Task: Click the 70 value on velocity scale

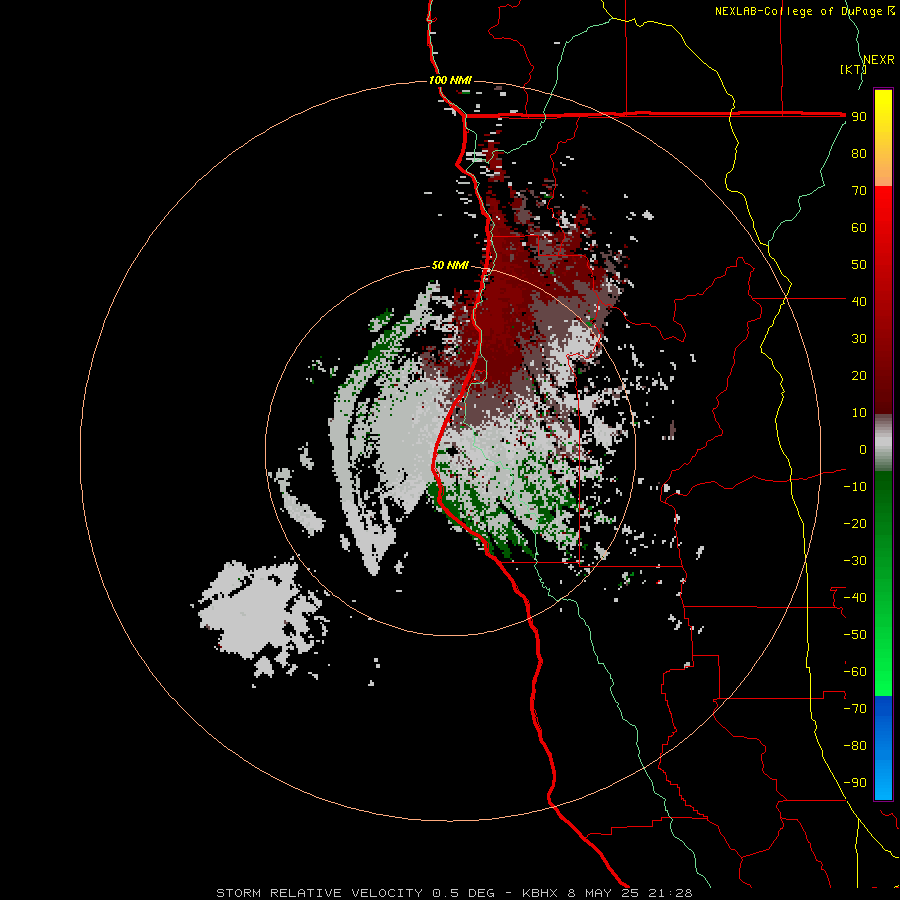Action: [859, 191]
